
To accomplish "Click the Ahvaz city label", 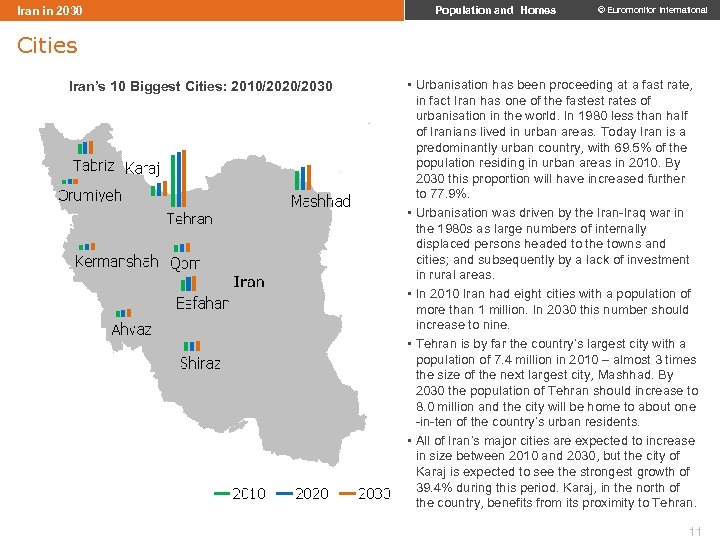I will pos(131,329).
